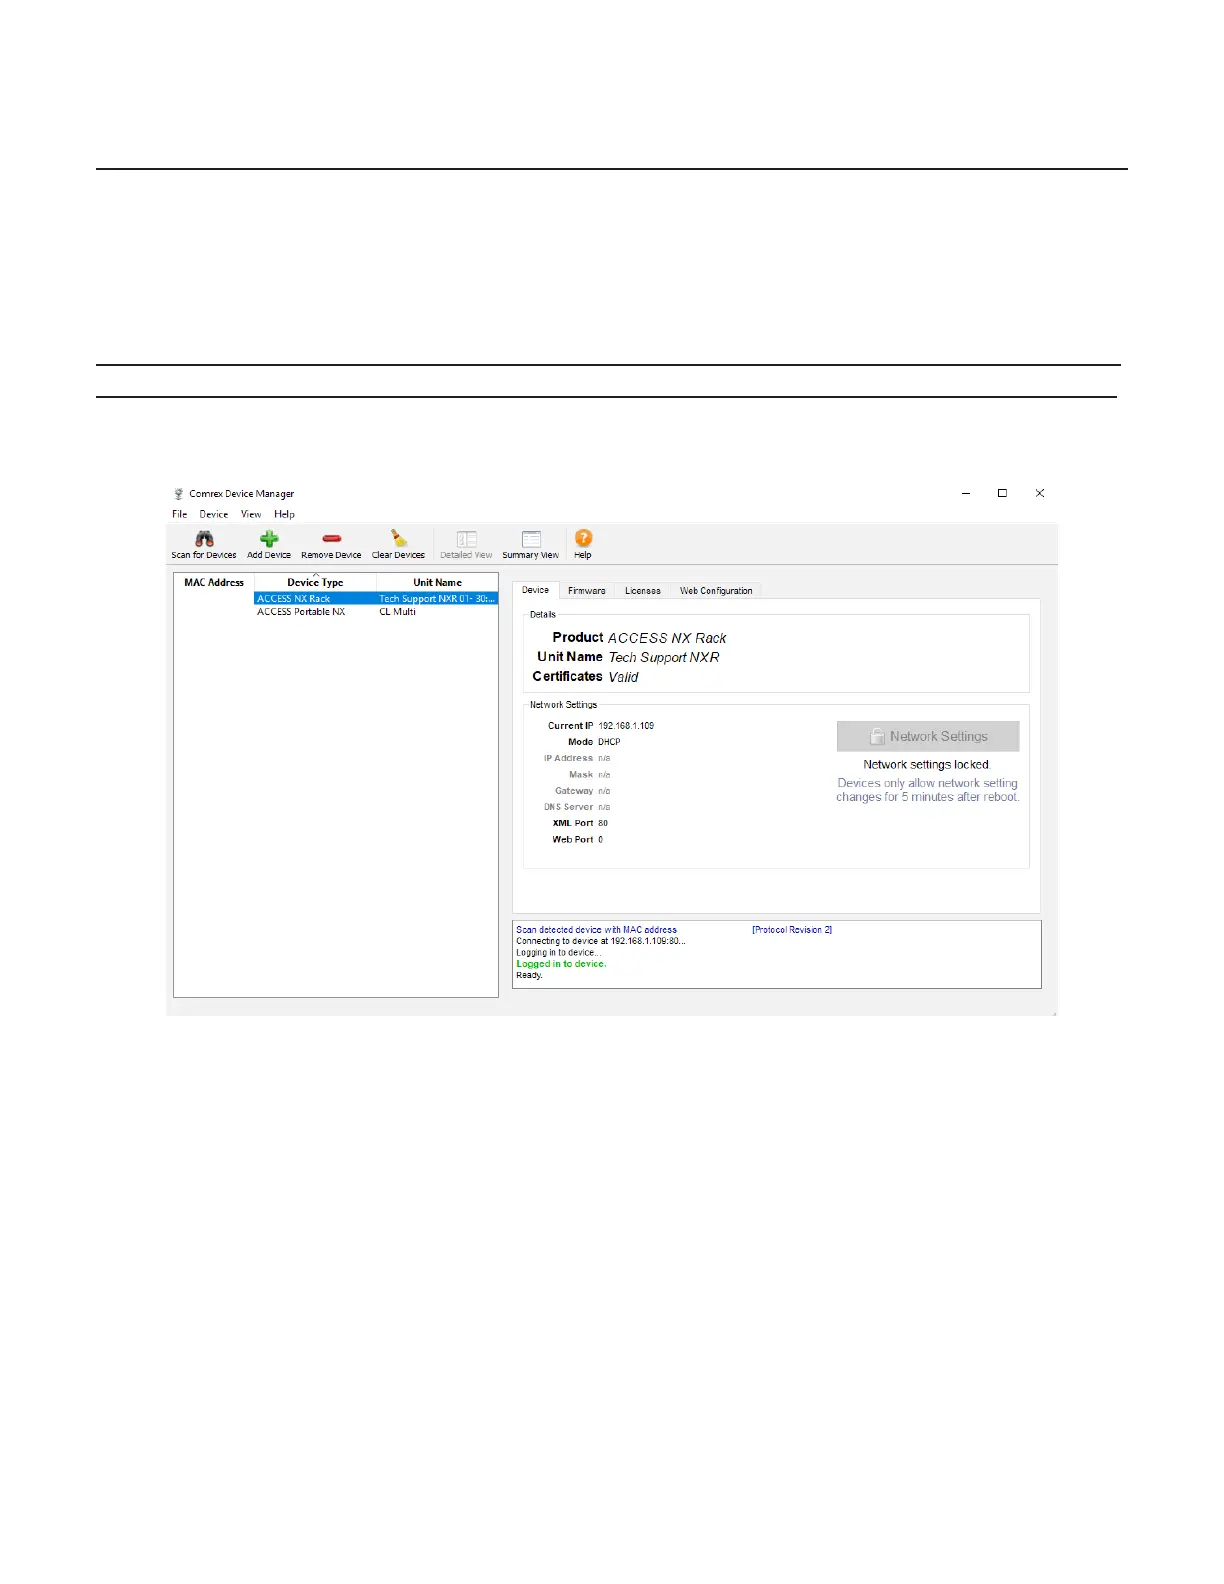Screen dimensions: 1224x1584
Task: Maximize the Comrex Device Manager window
Action: pyautogui.click(x=1003, y=493)
